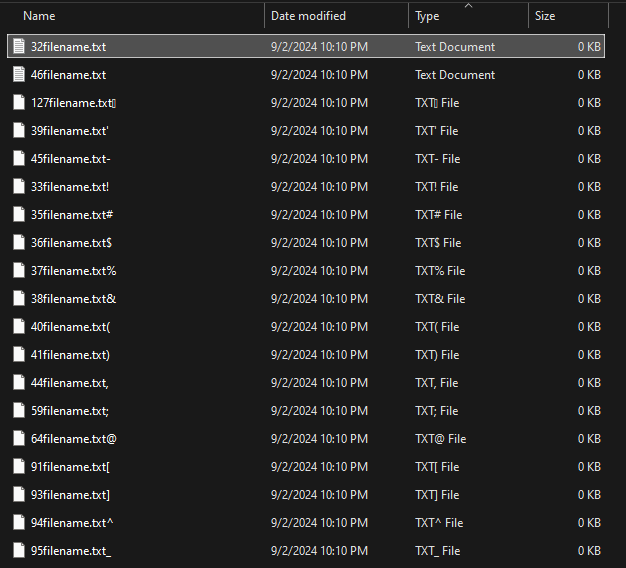This screenshot has width=626, height=568.
Task: Select the file icon for 38filename.txt&
Action: point(19,299)
